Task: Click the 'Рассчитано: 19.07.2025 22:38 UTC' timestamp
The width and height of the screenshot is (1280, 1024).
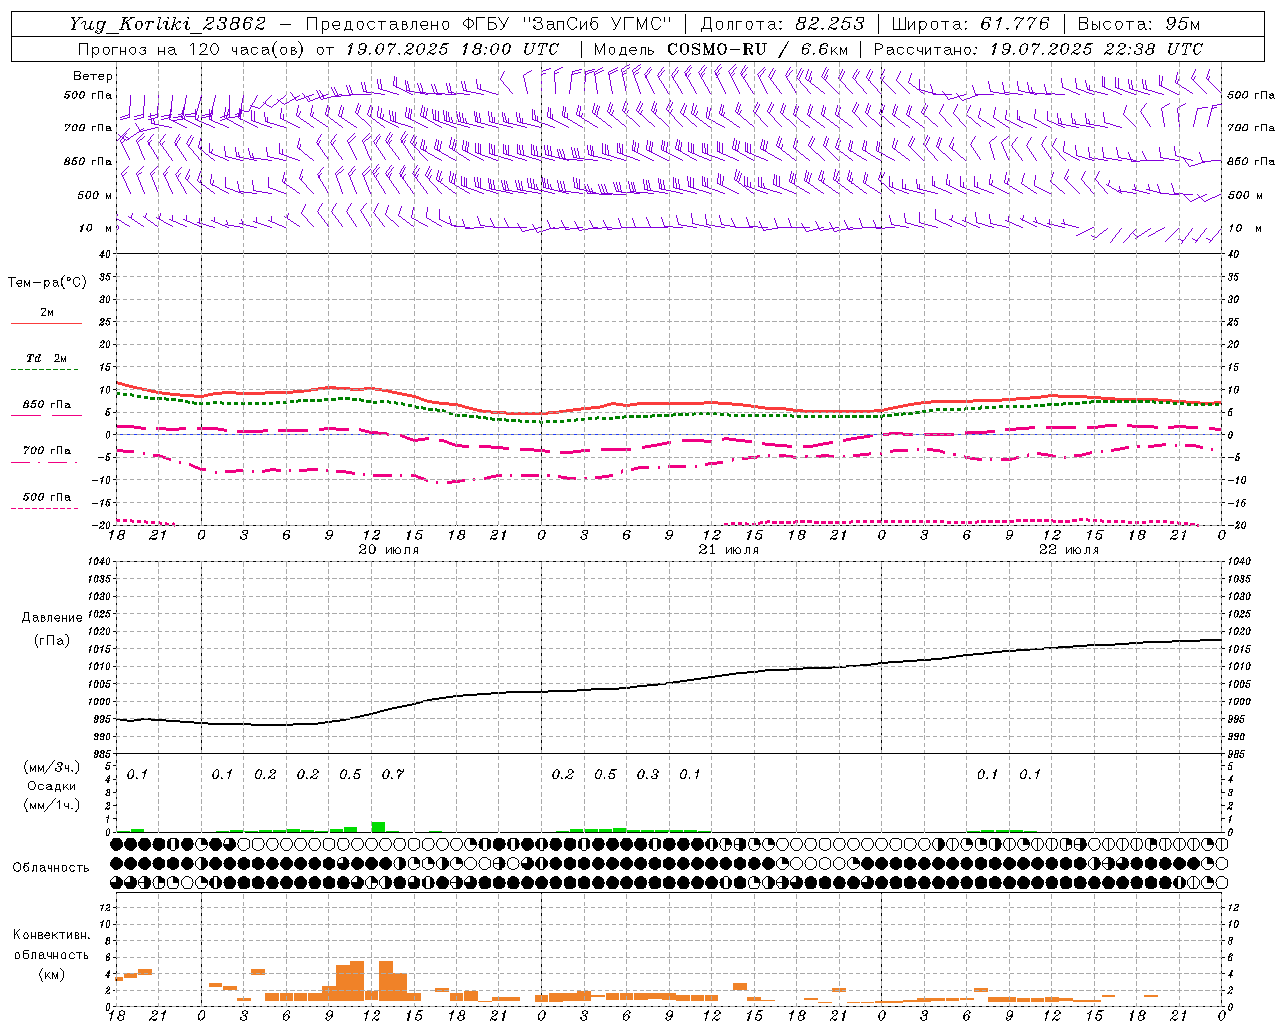Action: coord(1038,49)
